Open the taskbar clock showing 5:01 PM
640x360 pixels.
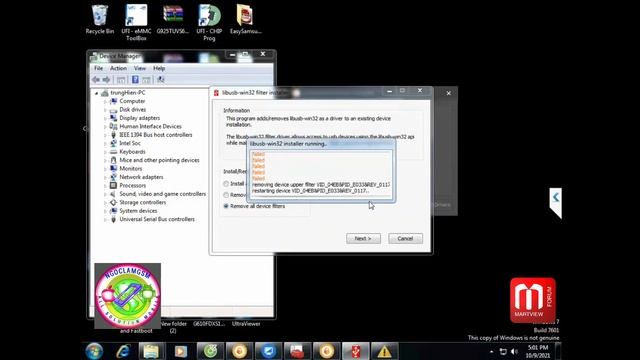(538, 351)
